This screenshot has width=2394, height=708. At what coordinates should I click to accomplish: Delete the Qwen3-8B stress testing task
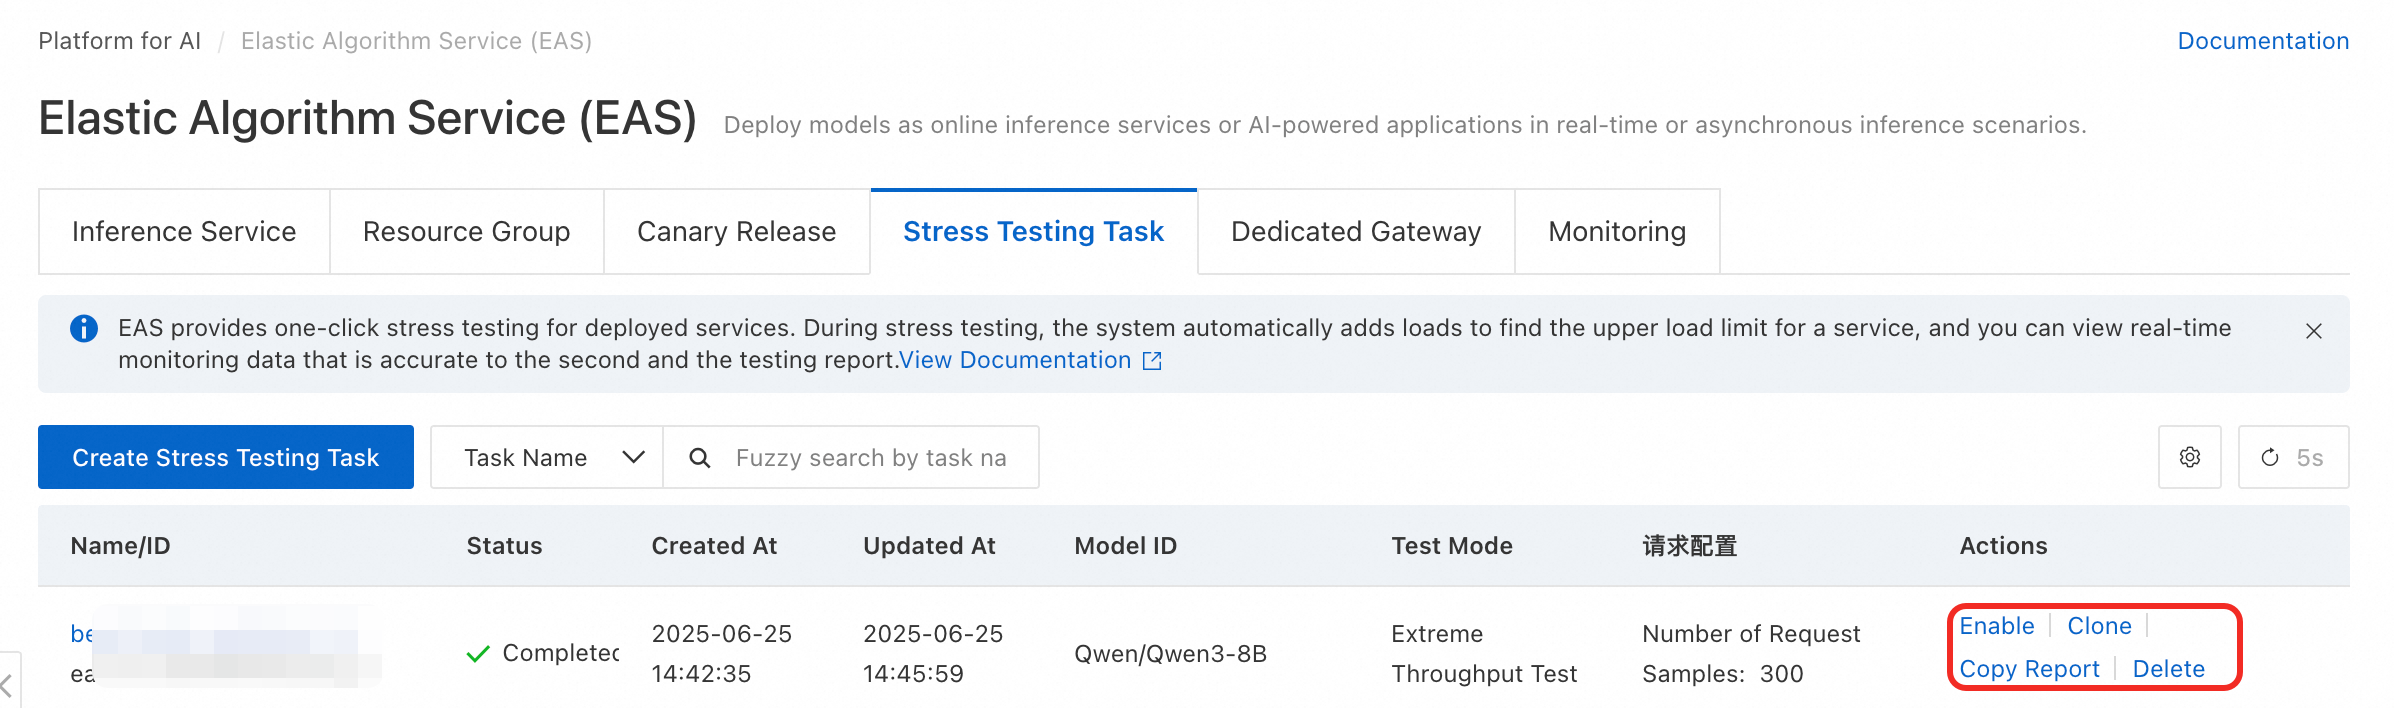[x=2168, y=669]
